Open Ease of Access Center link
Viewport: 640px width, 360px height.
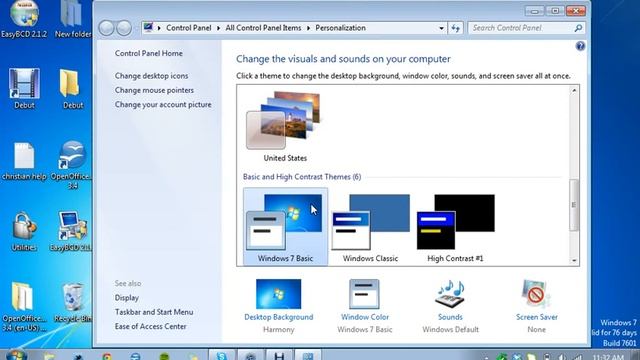point(151,327)
